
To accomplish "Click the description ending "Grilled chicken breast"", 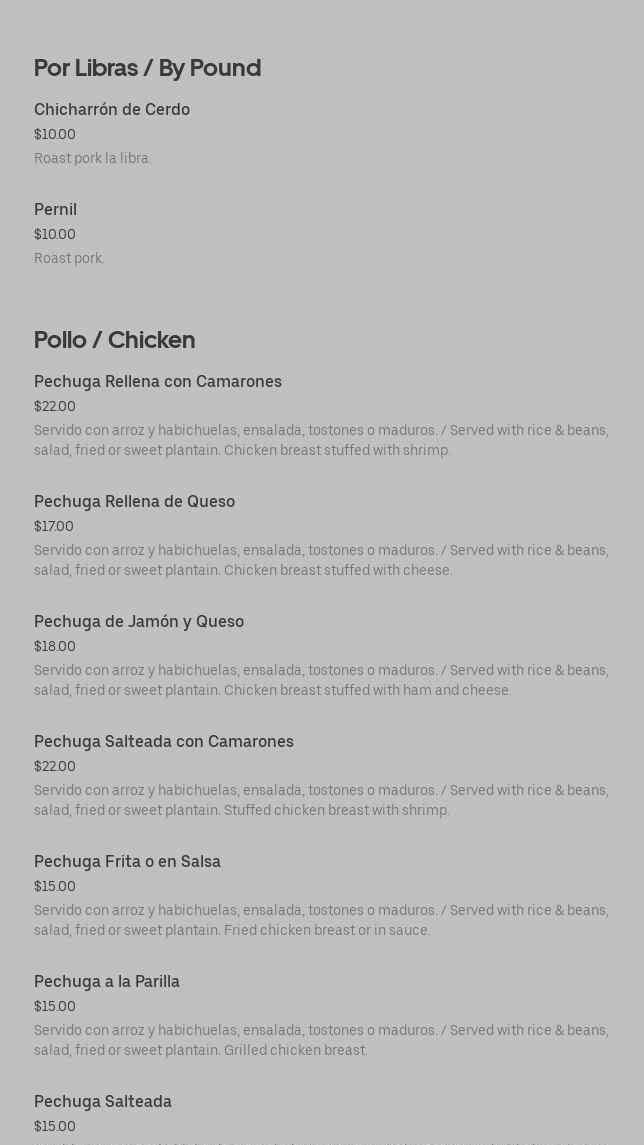I will (x=321, y=1041).
